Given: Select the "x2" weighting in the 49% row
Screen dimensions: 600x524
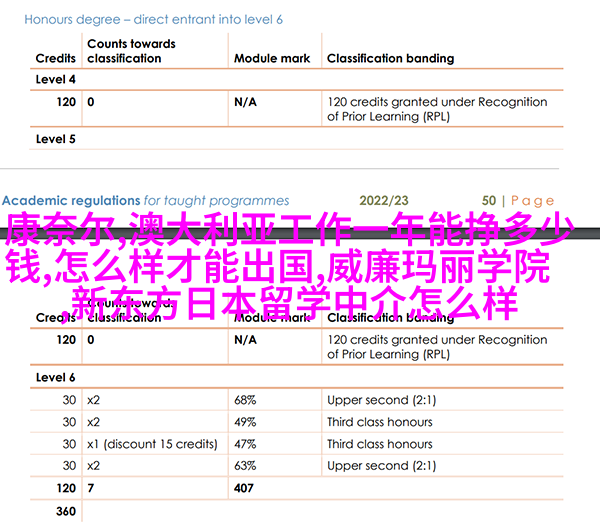Looking at the screenshot, I should (x=93, y=422).
